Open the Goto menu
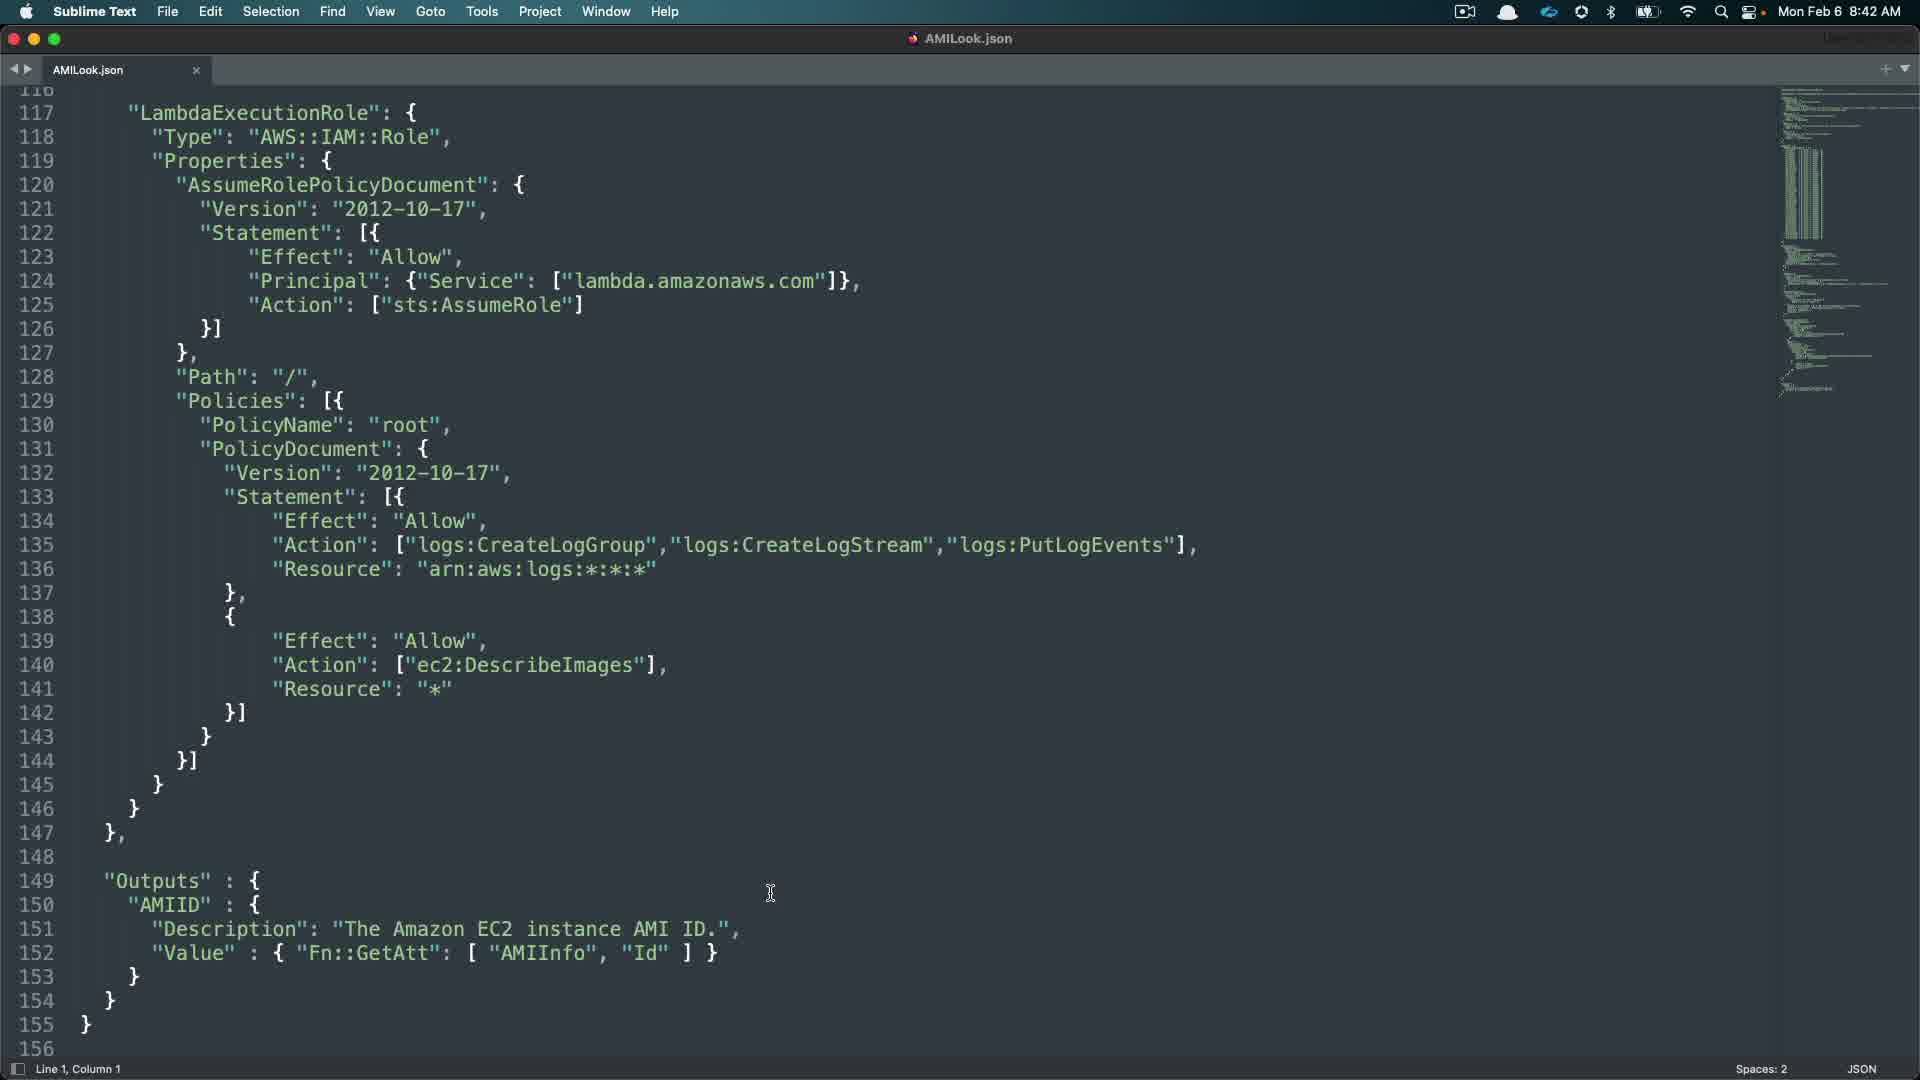Image resolution: width=1920 pixels, height=1080 pixels. tap(430, 12)
